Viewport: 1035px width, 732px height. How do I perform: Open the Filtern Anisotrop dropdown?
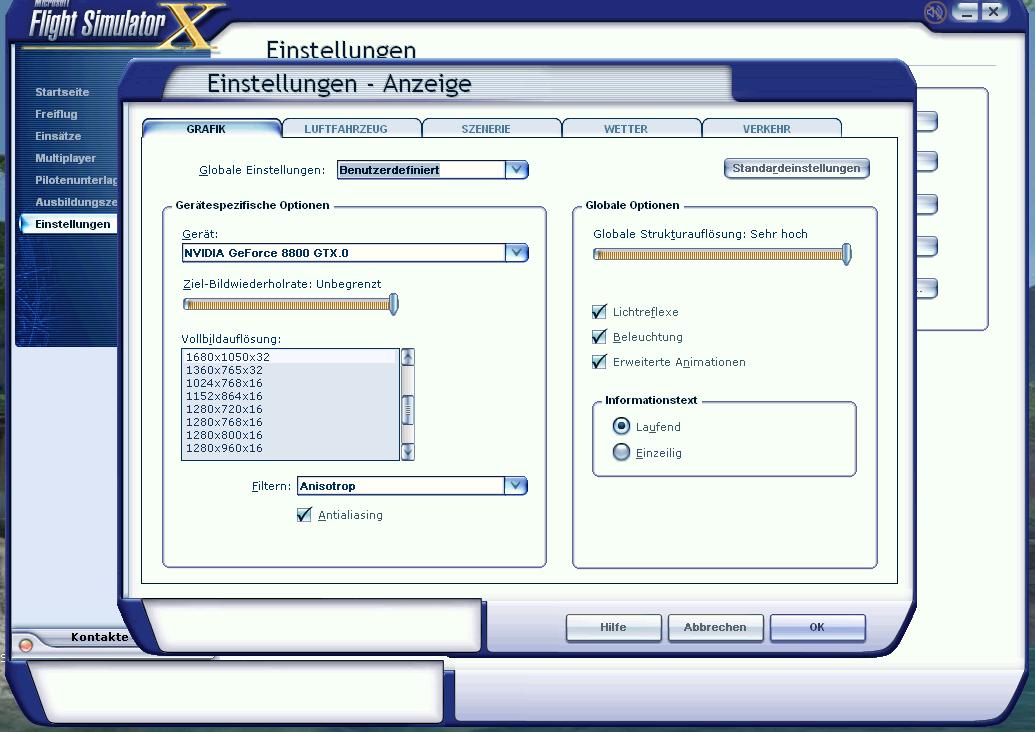coord(516,486)
